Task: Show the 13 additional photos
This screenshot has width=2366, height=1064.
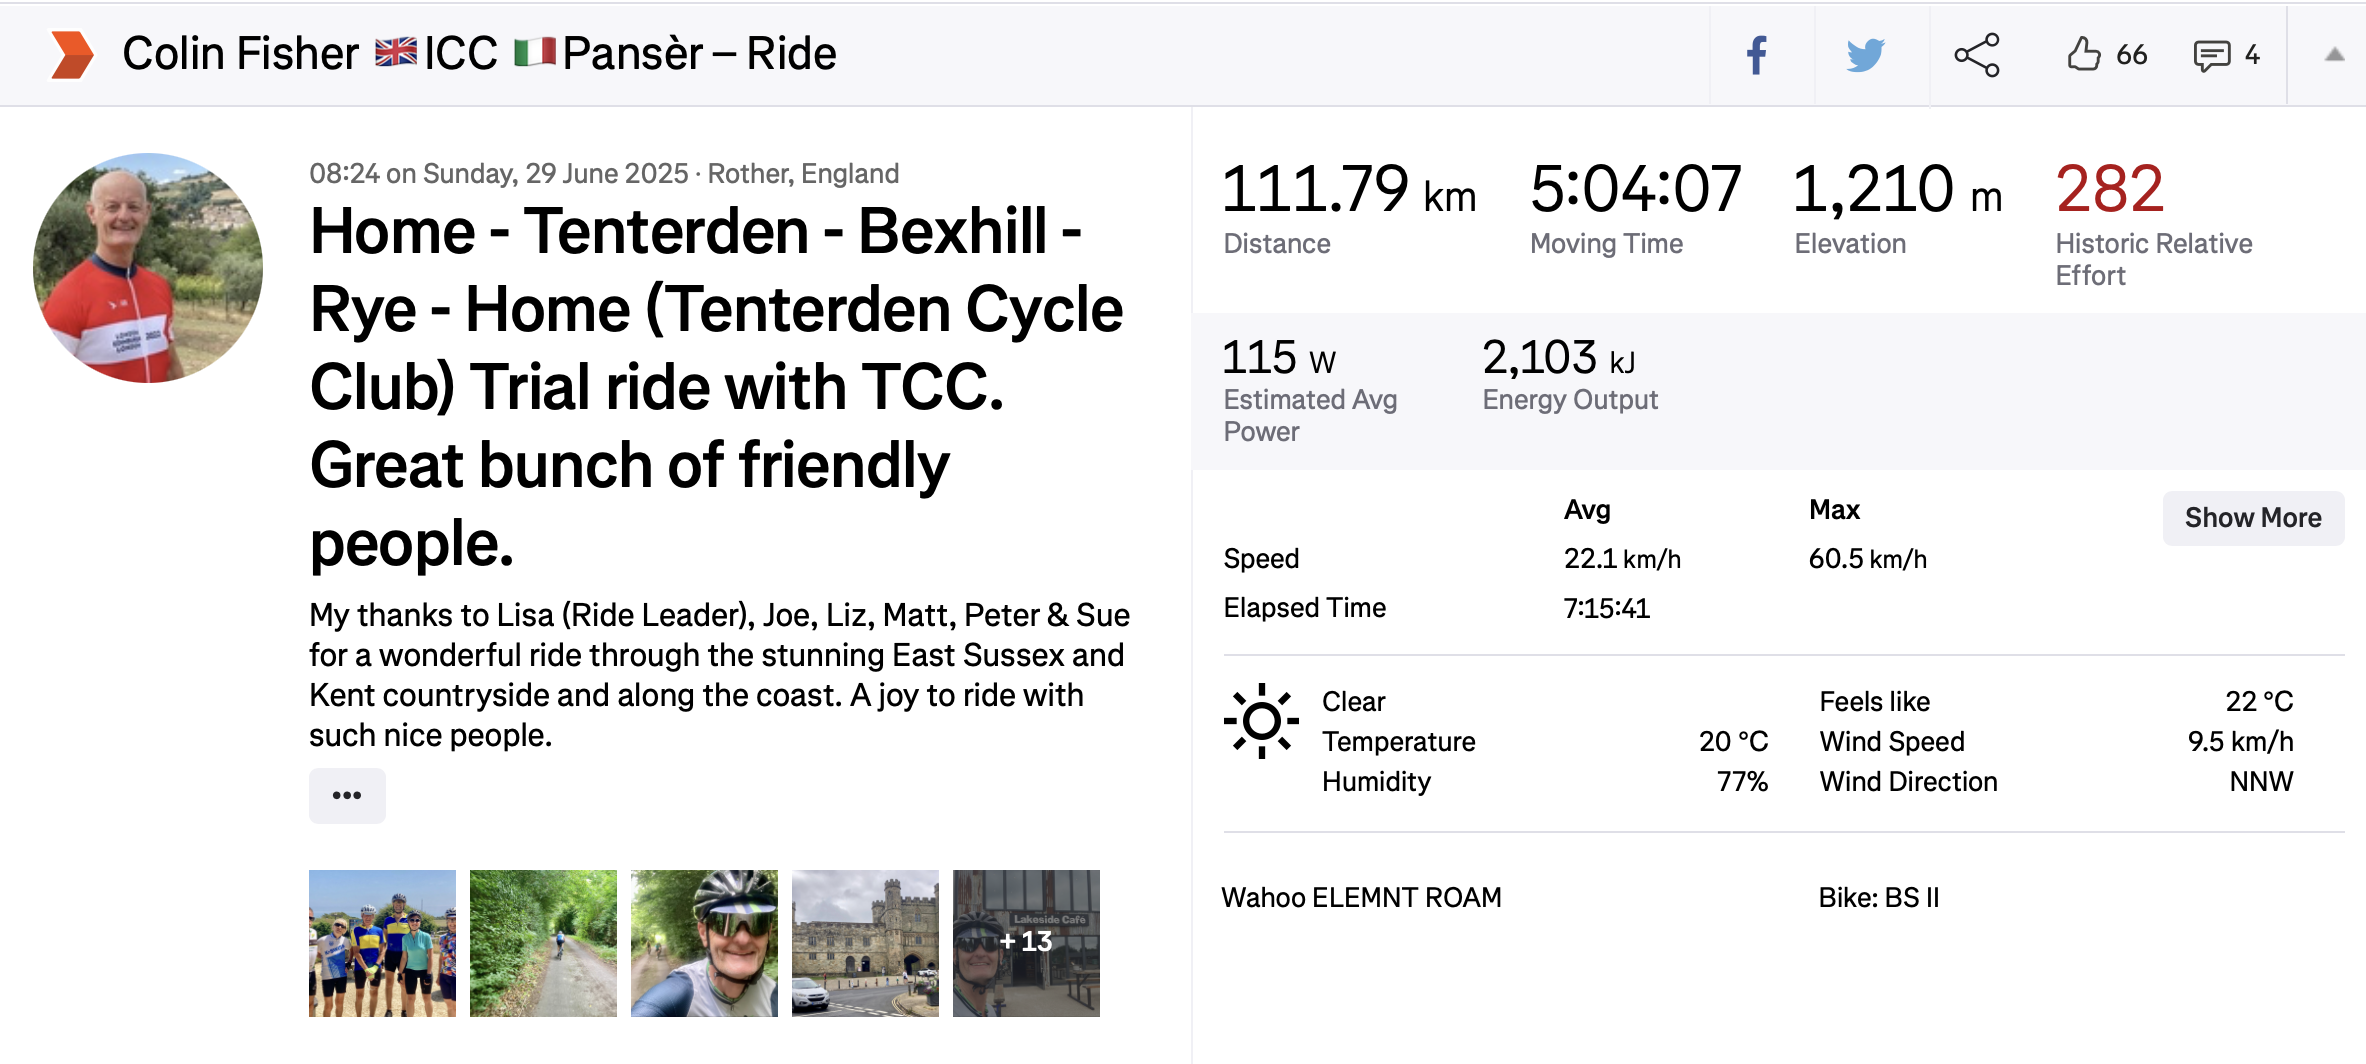Action: 1026,943
